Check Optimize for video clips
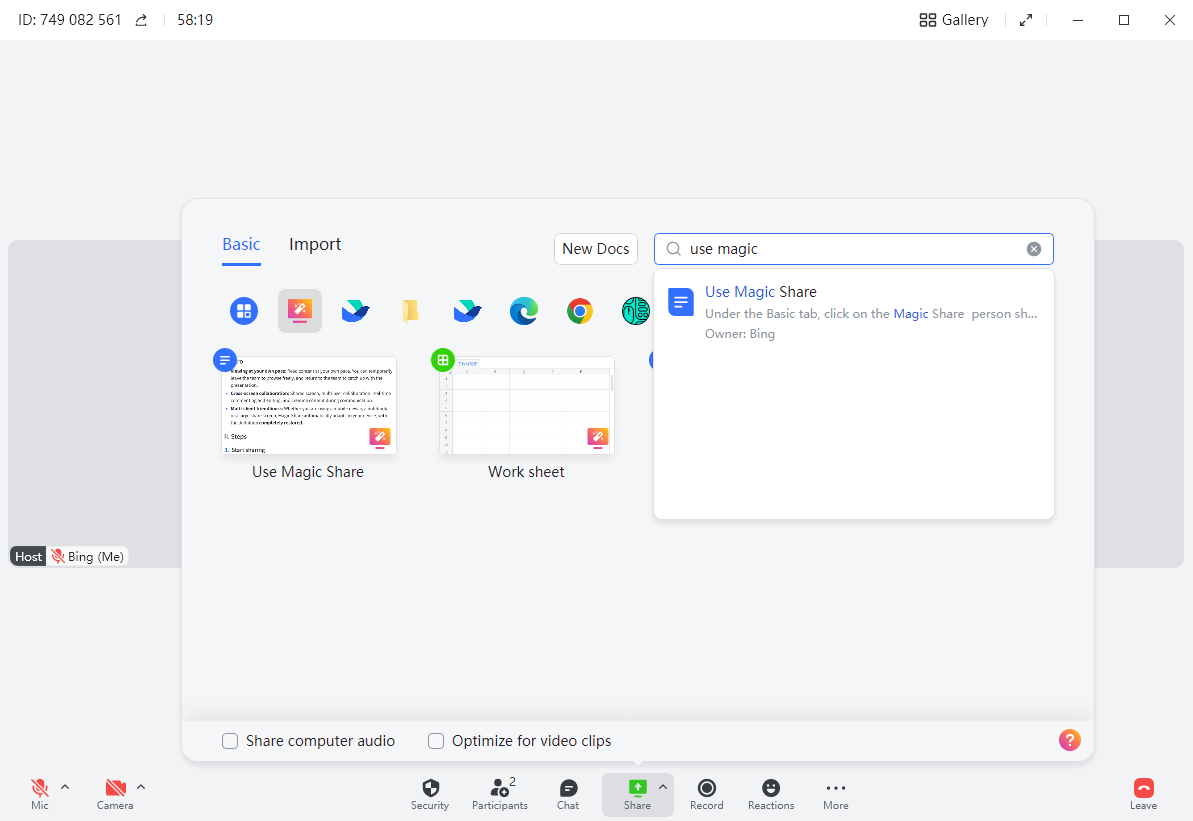1193x821 pixels. 436,741
